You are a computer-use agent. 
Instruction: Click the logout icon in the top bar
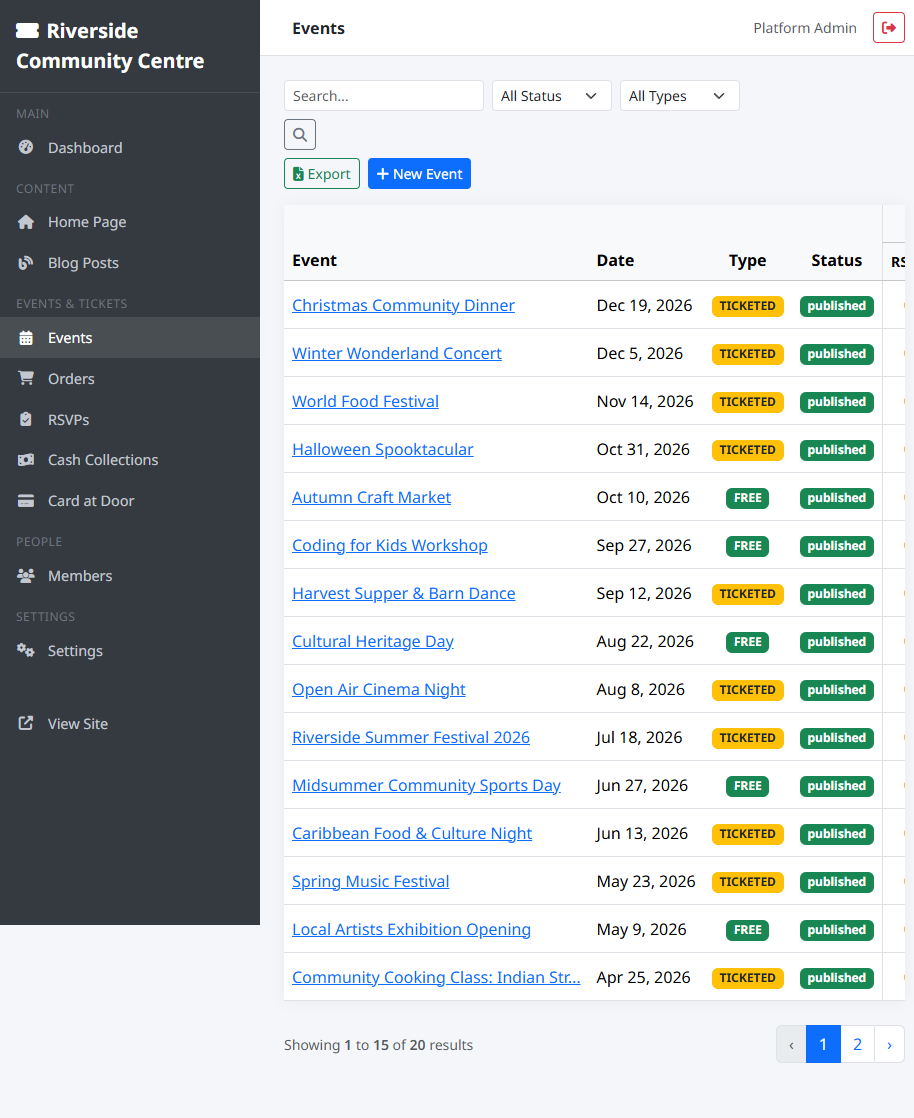(888, 27)
